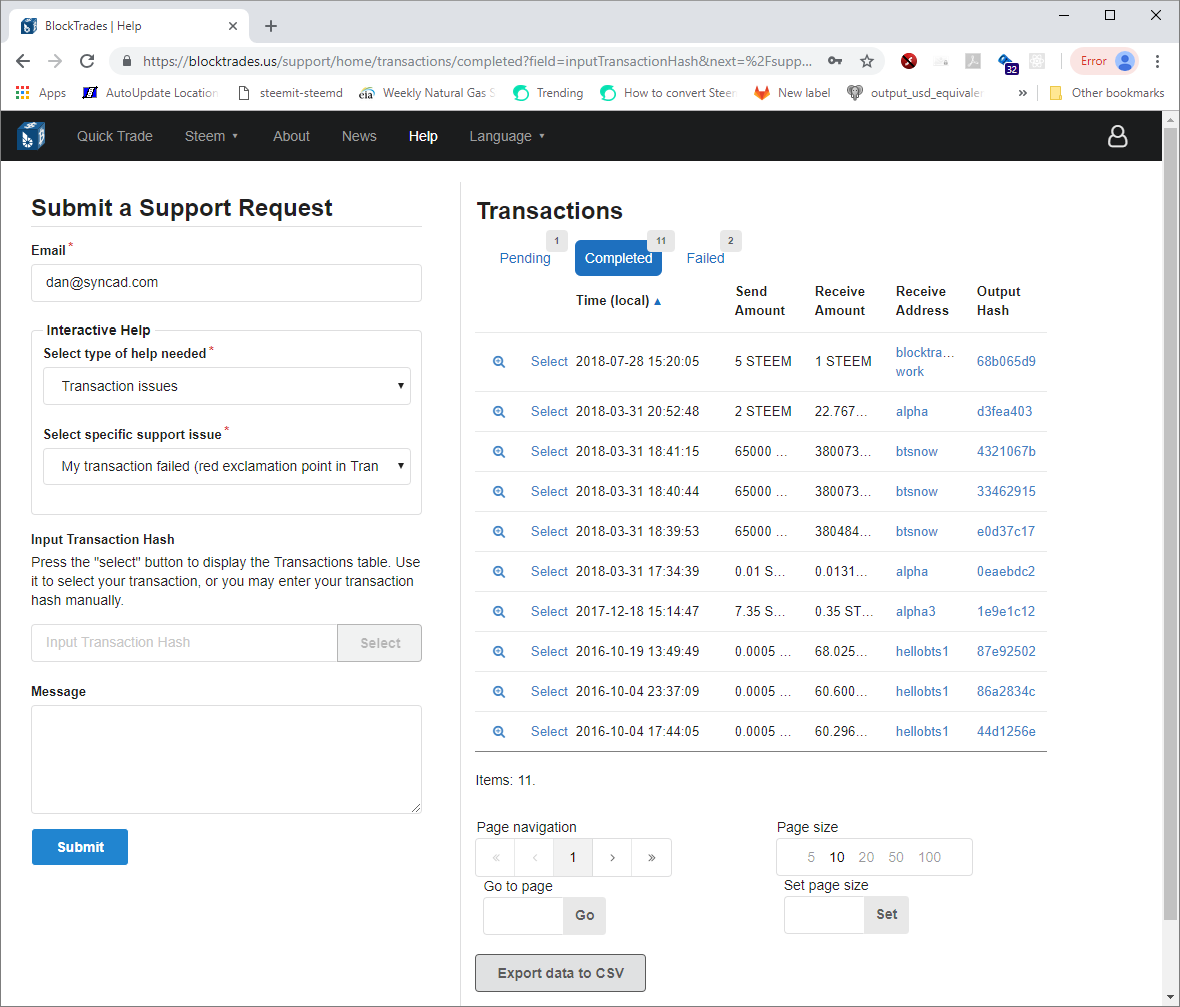Open receive address alpha3

click(915, 612)
